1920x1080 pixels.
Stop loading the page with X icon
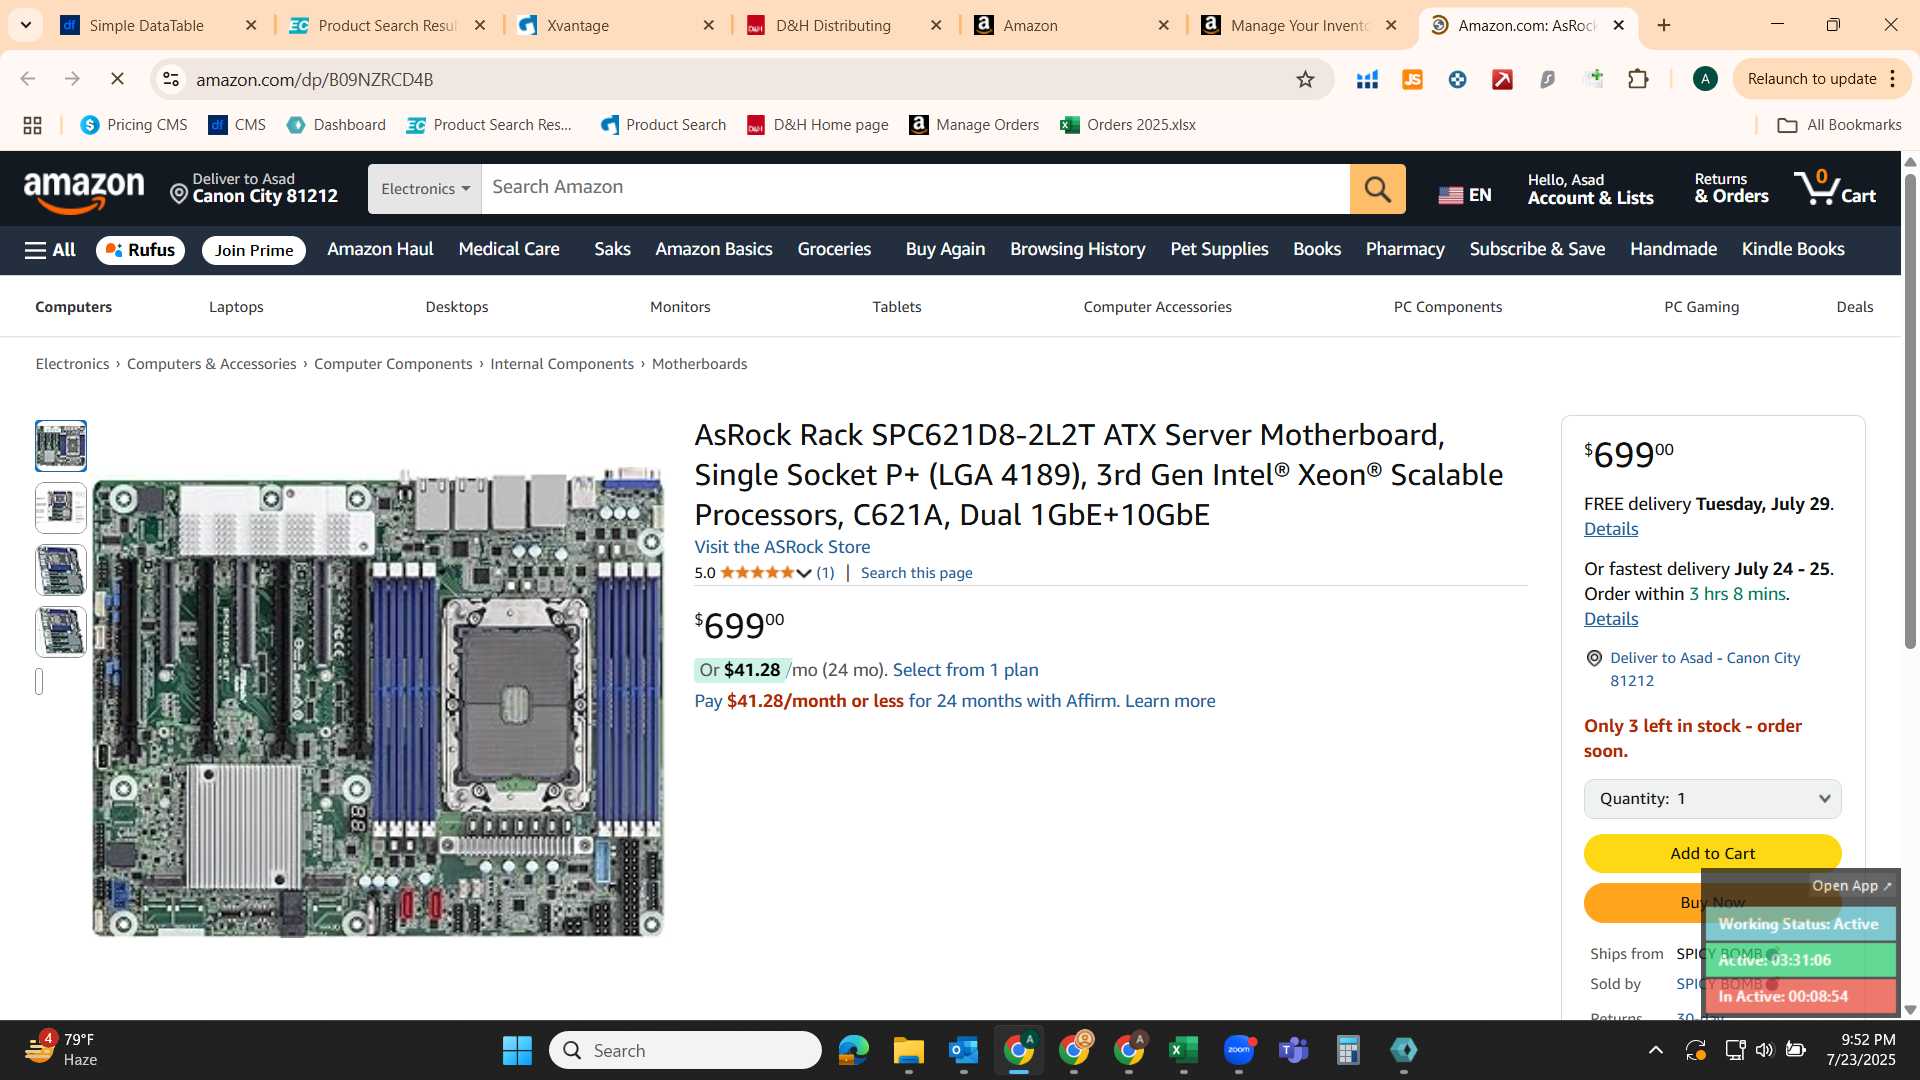point(117,79)
